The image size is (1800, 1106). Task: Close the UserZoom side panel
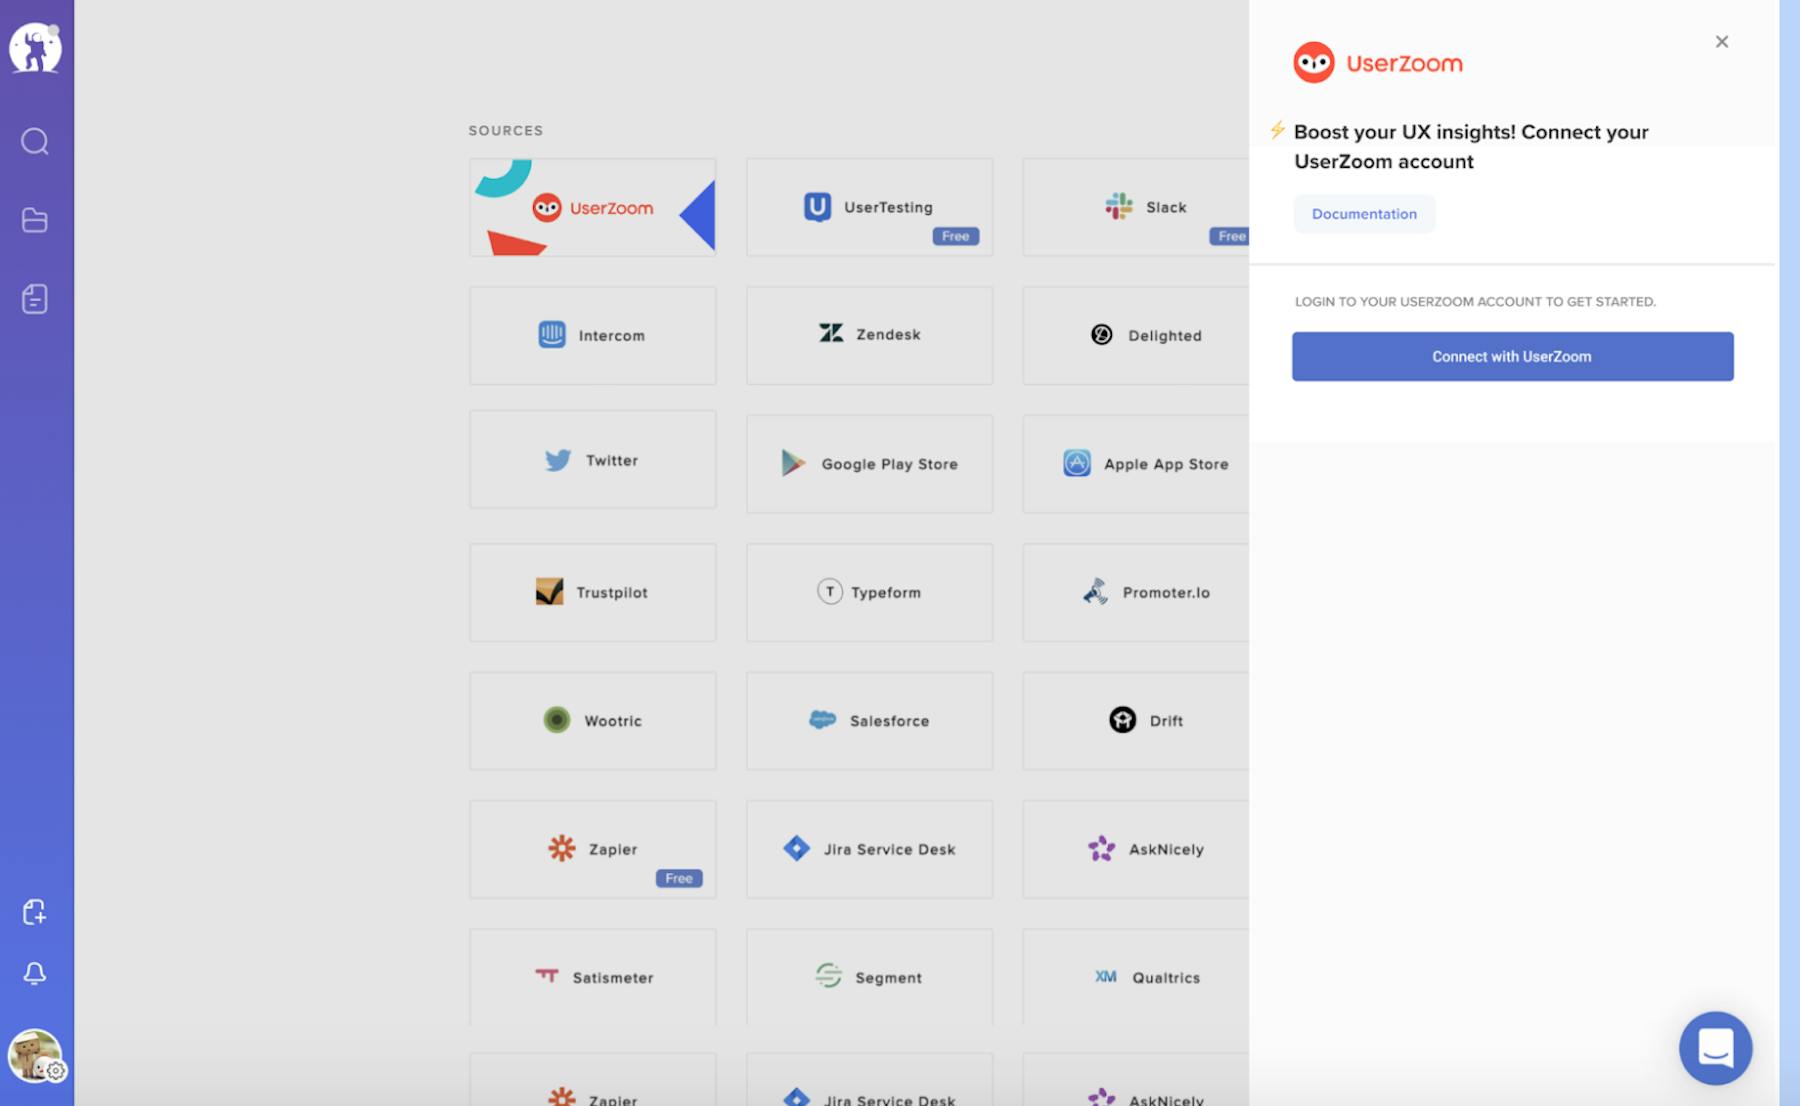click(1721, 42)
